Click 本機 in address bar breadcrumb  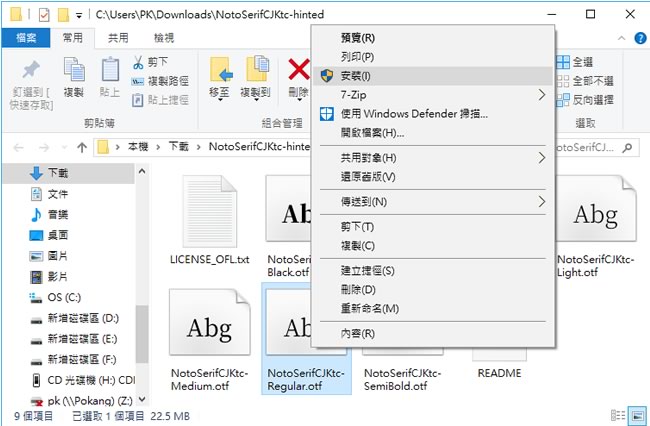point(138,147)
